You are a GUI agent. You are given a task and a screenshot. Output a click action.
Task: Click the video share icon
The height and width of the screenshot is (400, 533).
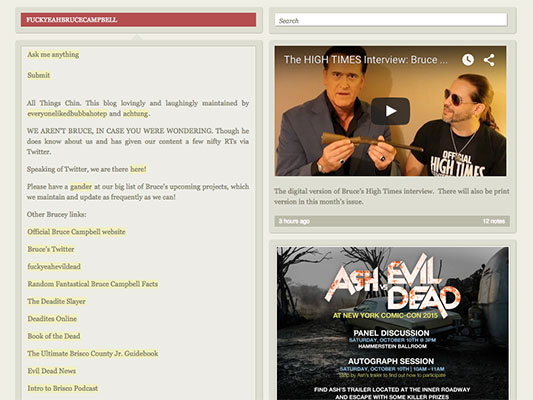pos(489,60)
